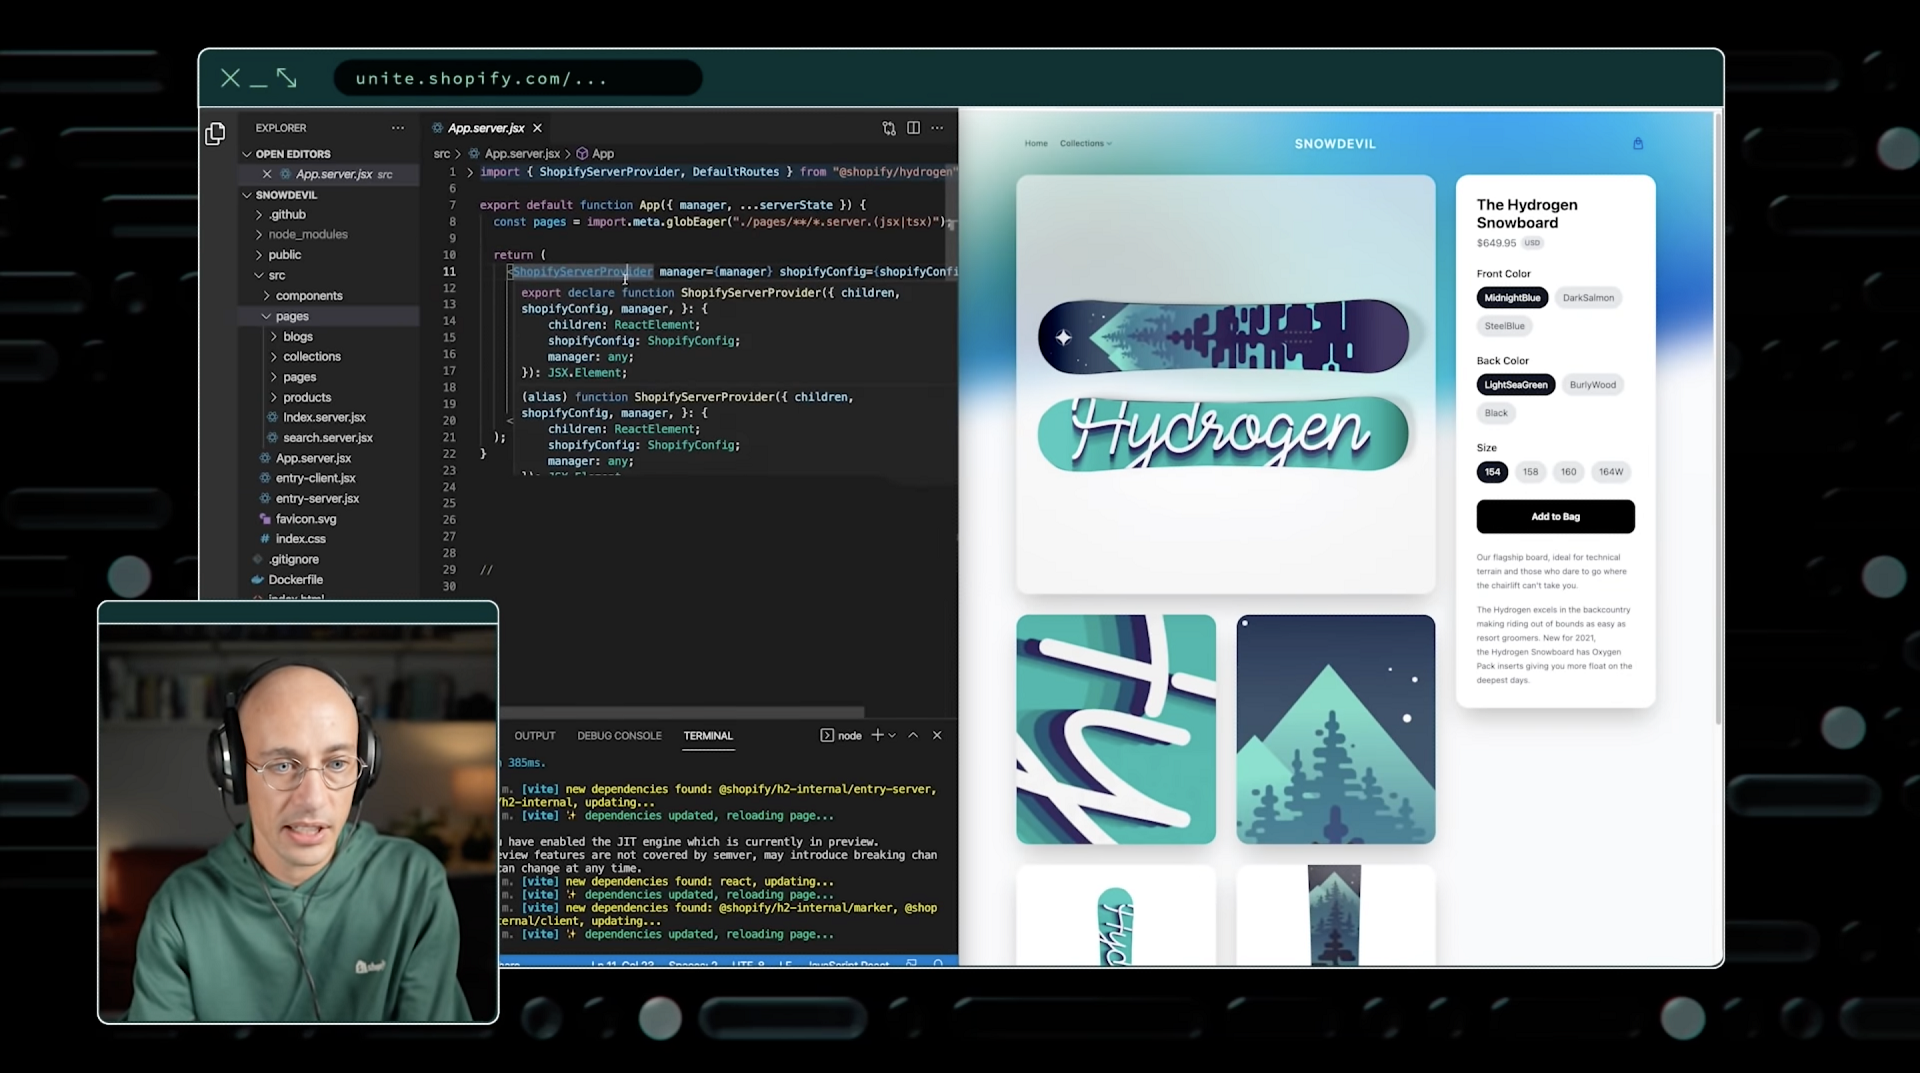The image size is (1920, 1073).
Task: Close the App.server.jsx editor tab
Action: tap(537, 128)
